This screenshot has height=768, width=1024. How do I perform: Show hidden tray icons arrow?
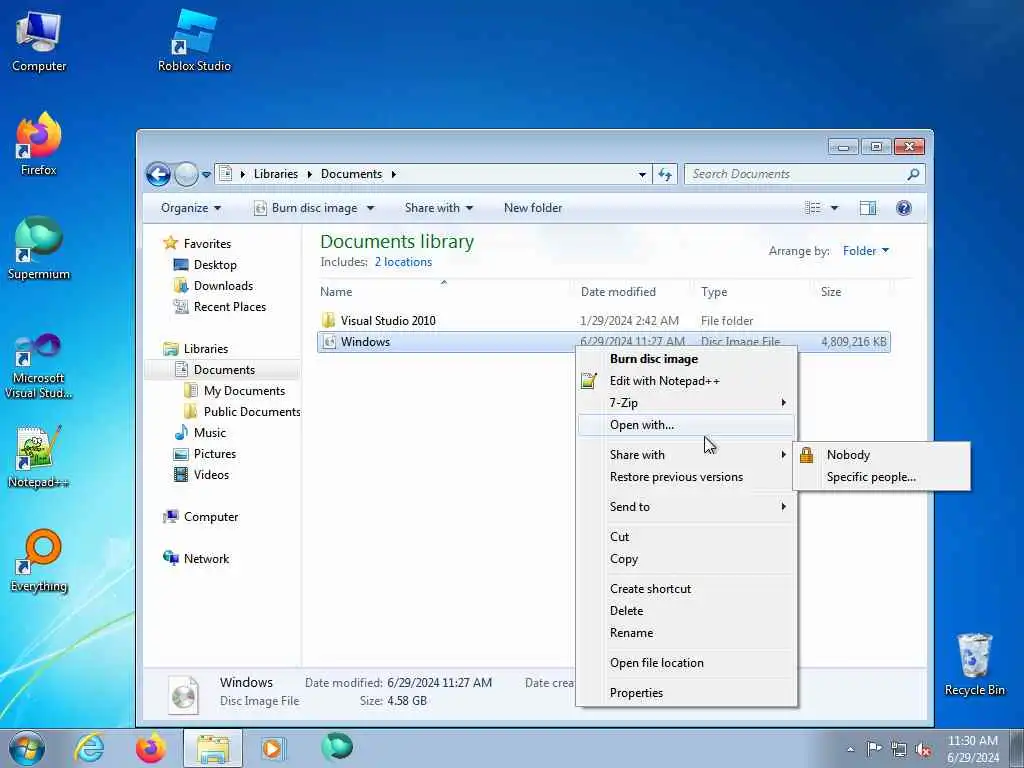[850, 749]
